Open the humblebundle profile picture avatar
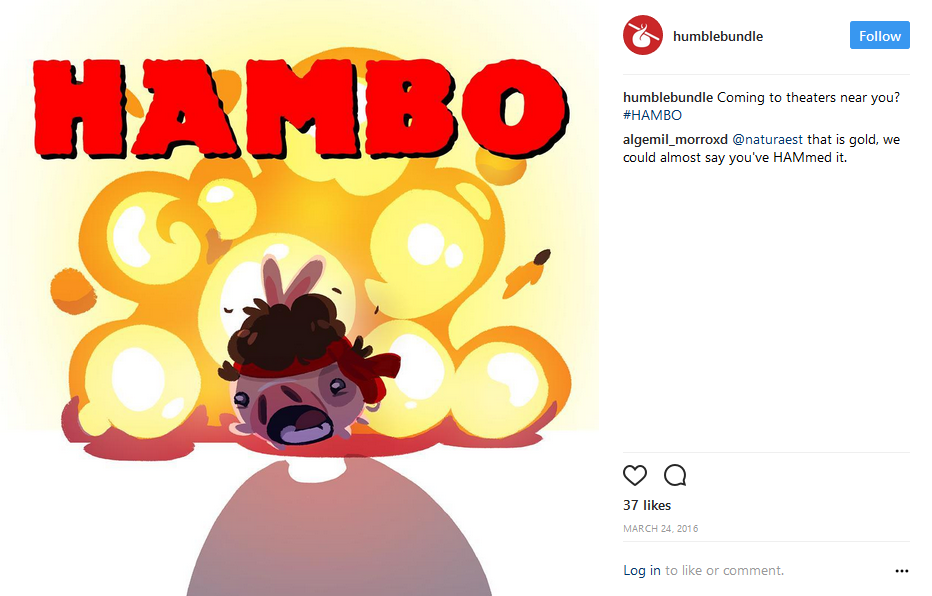Screen dimensions: 932x596 643,36
